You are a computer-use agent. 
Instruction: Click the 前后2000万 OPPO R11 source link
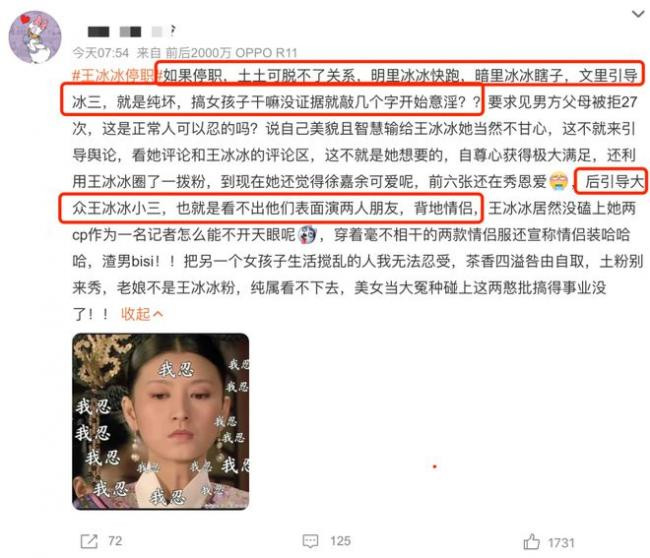[x=231, y=53]
